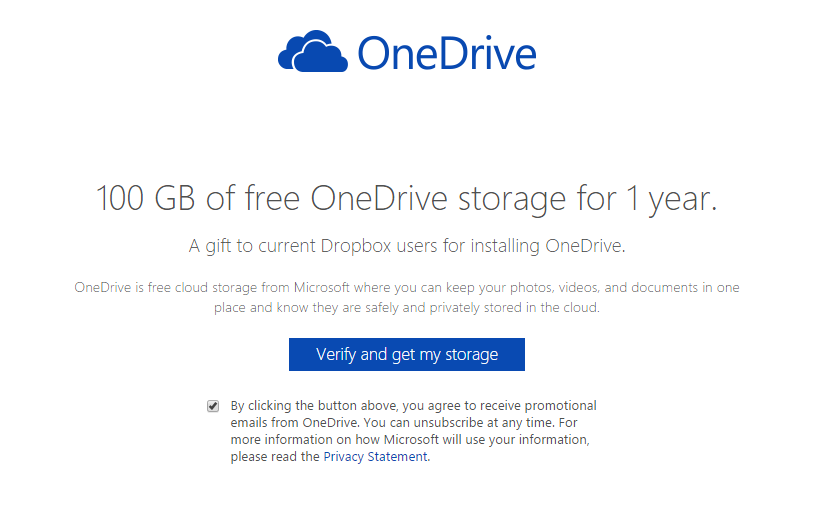Click "A gift" at the subheading's start
Viewport: 826px width, 507px height.
[212, 246]
